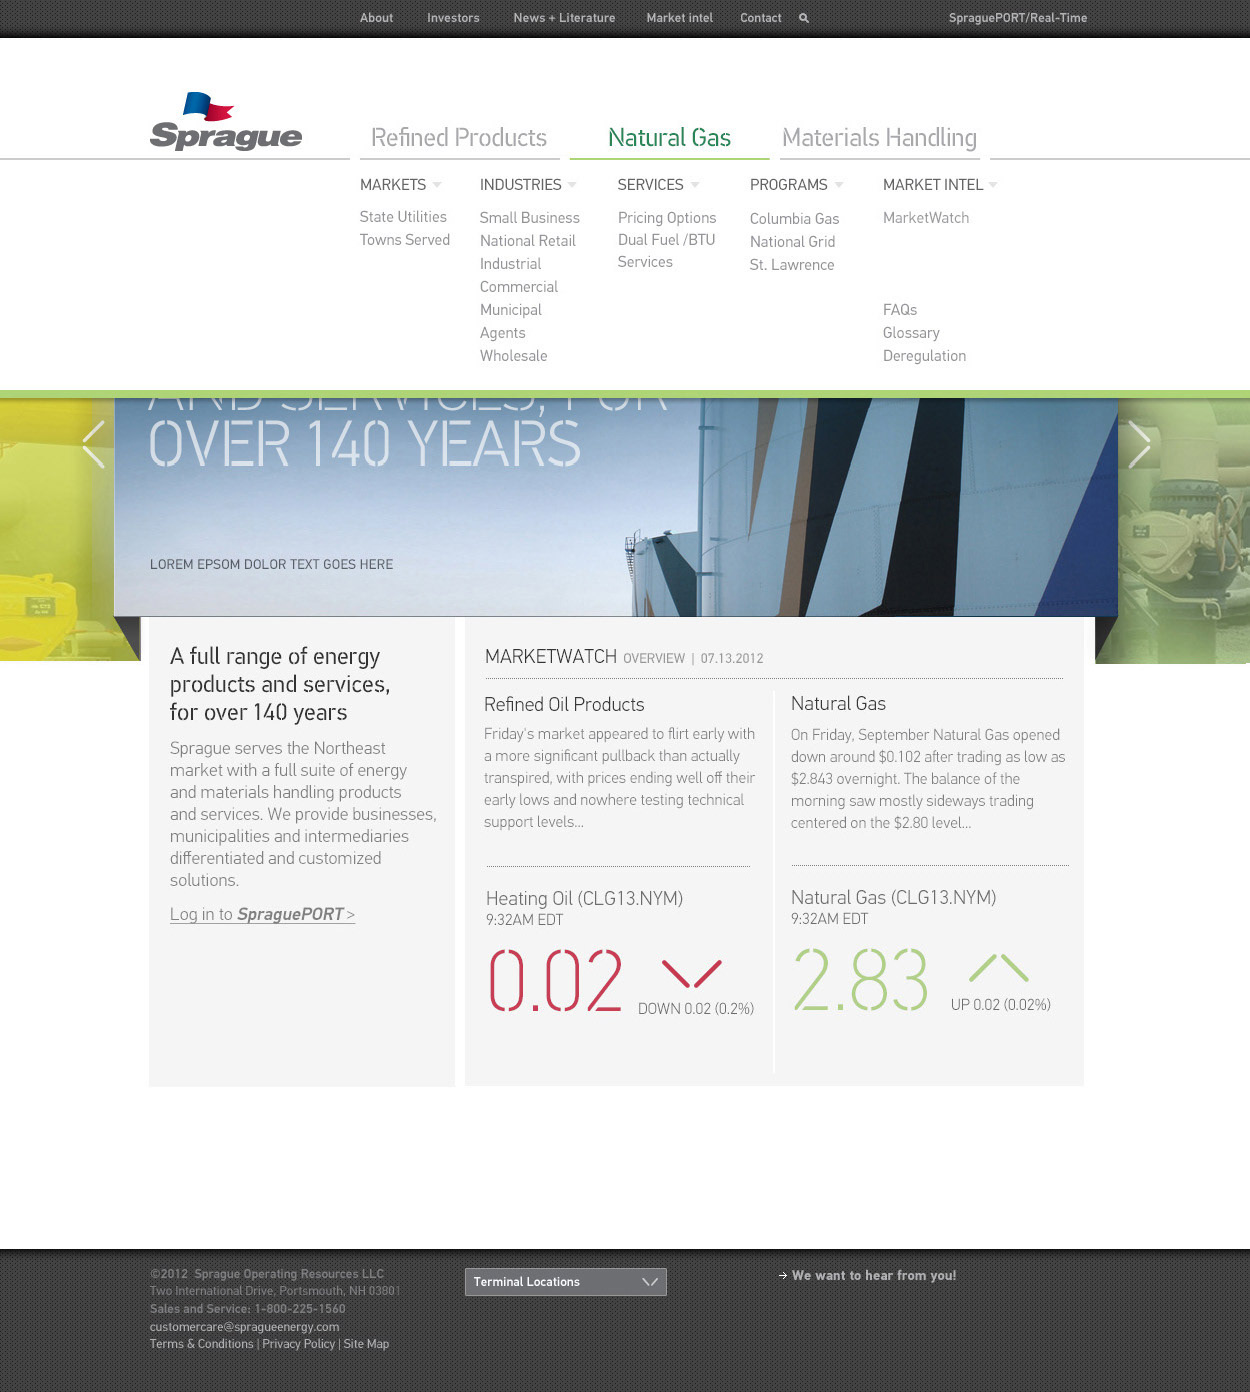
Task: Switch to the Refined Products tab
Action: 459,138
